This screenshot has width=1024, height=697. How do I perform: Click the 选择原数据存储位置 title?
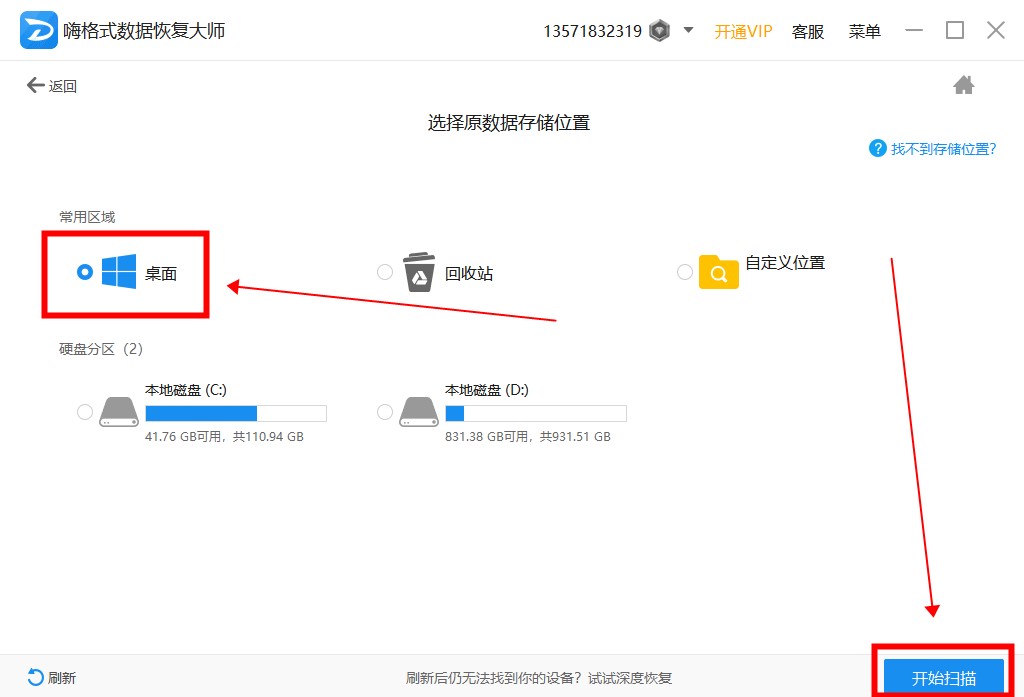point(509,123)
